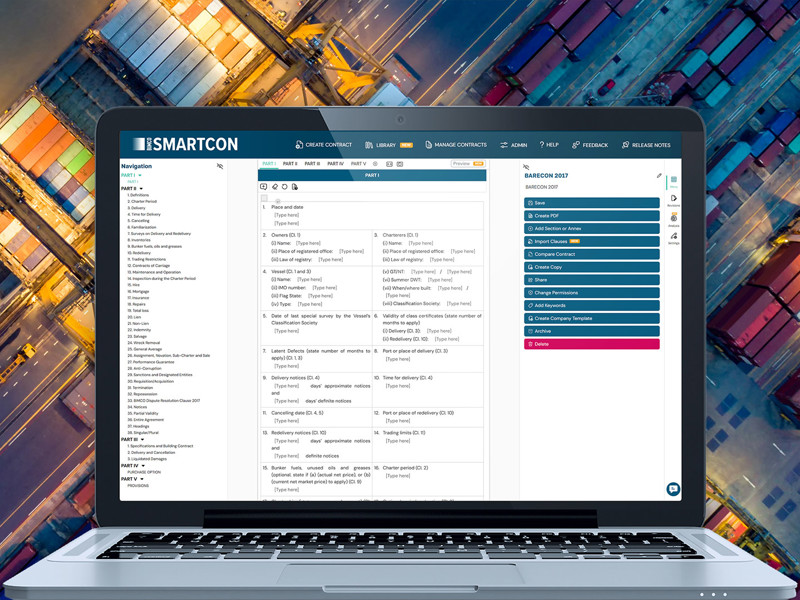Click the pencil edit icon beside BARECON 2017
Viewport: 800px width, 600px height.
pyautogui.click(x=659, y=176)
